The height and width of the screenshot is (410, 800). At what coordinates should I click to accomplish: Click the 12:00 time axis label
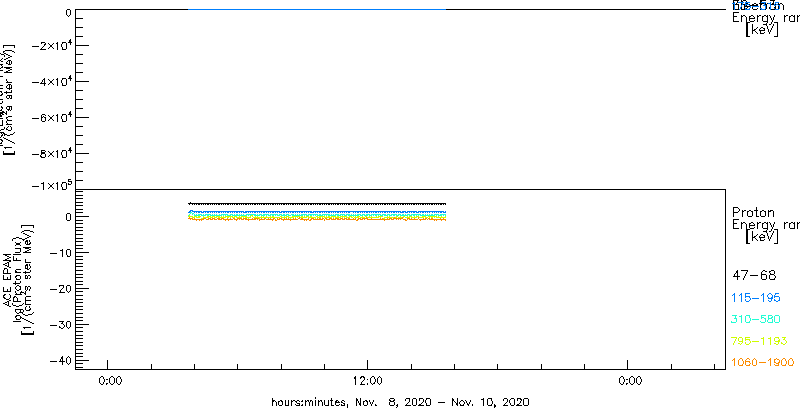pos(367,381)
